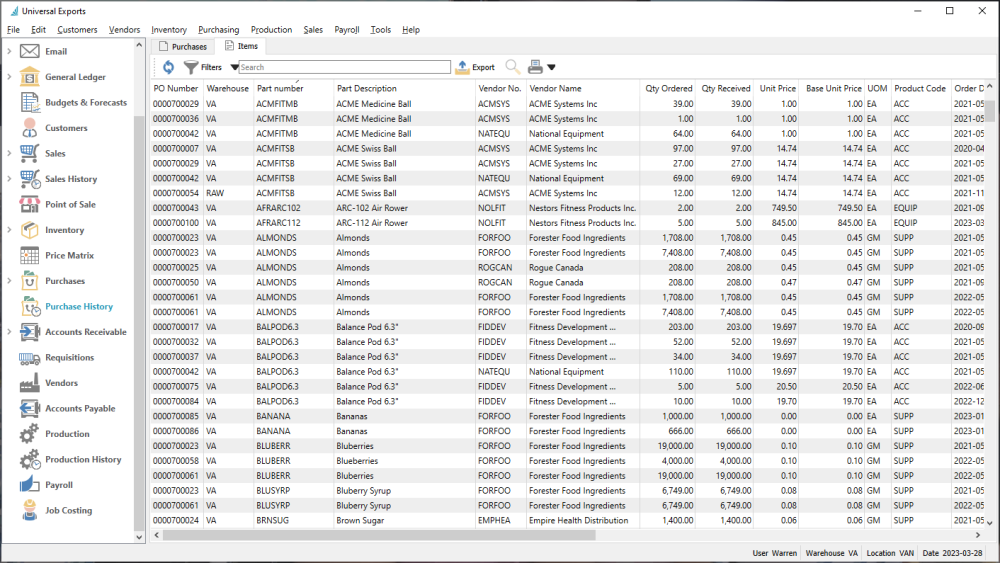Screen dimensions: 1000x563
Task: Open the Sales cart icon
Action: pyautogui.click(x=29, y=153)
